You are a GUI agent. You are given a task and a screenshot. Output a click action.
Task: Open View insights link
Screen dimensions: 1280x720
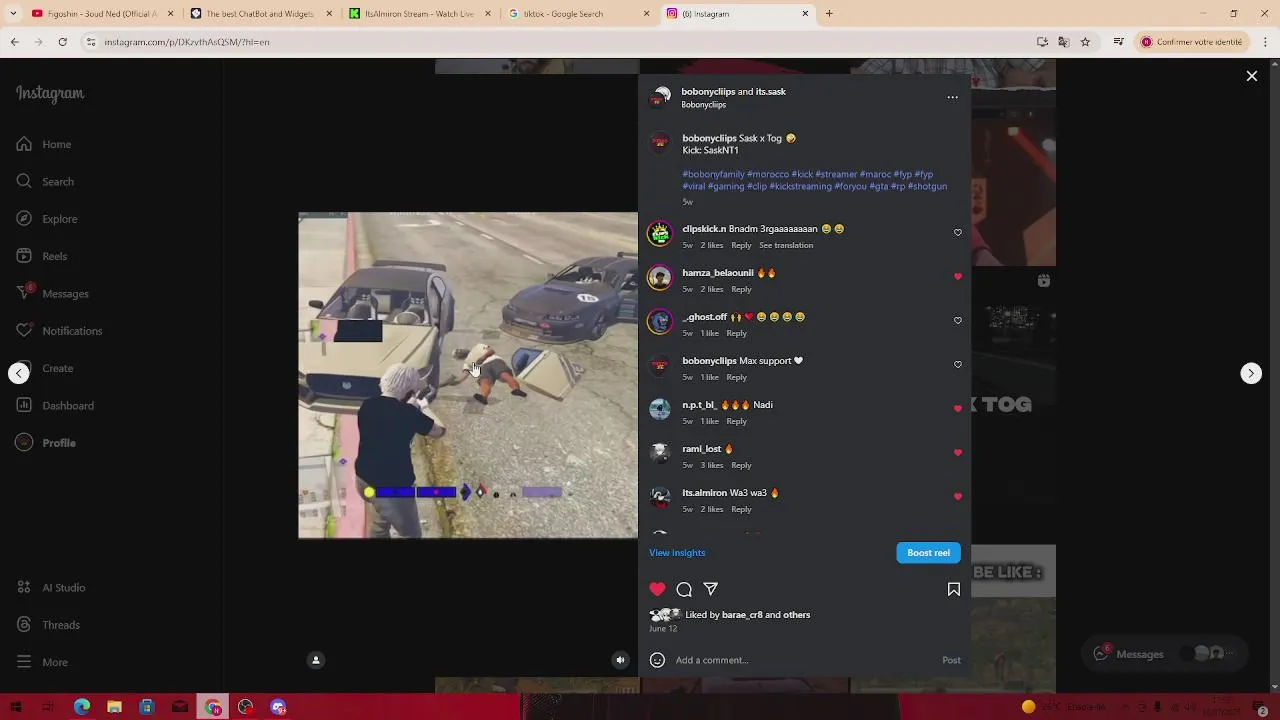click(677, 553)
